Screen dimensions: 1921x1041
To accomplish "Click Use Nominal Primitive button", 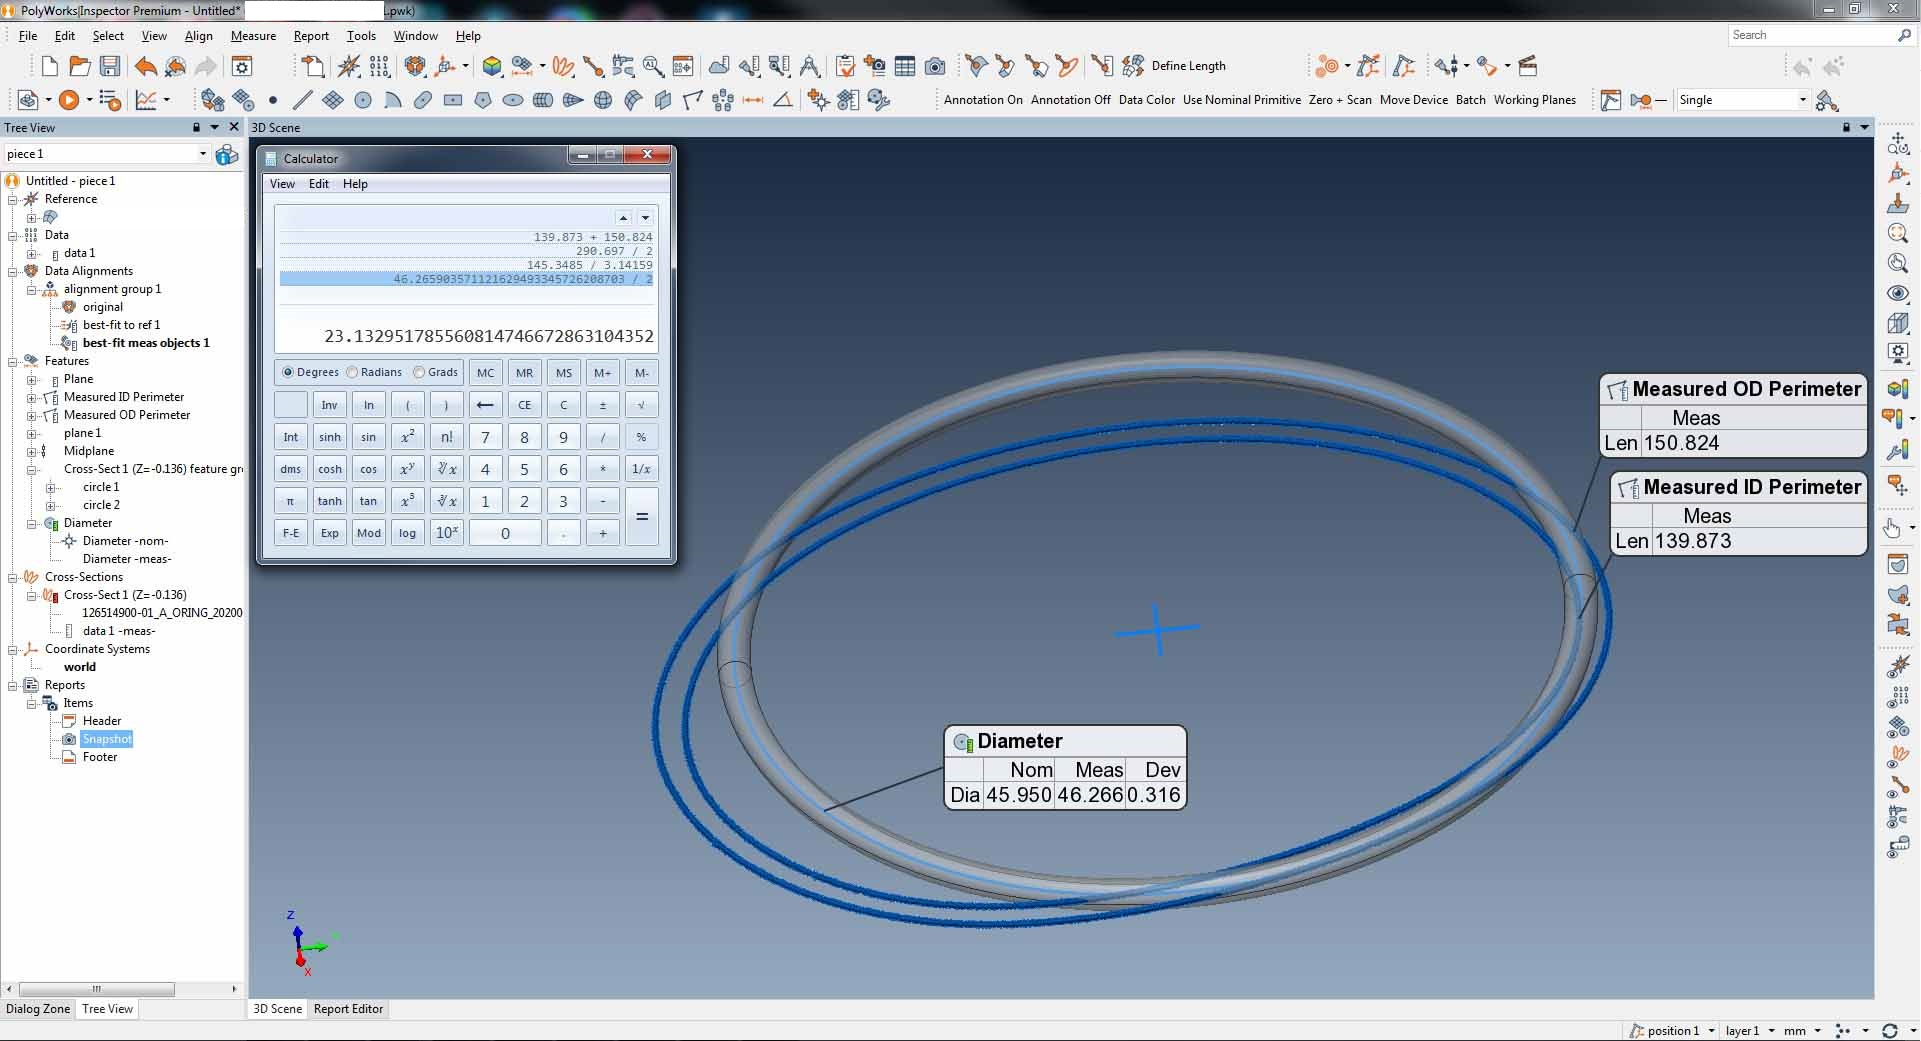I will [x=1242, y=100].
